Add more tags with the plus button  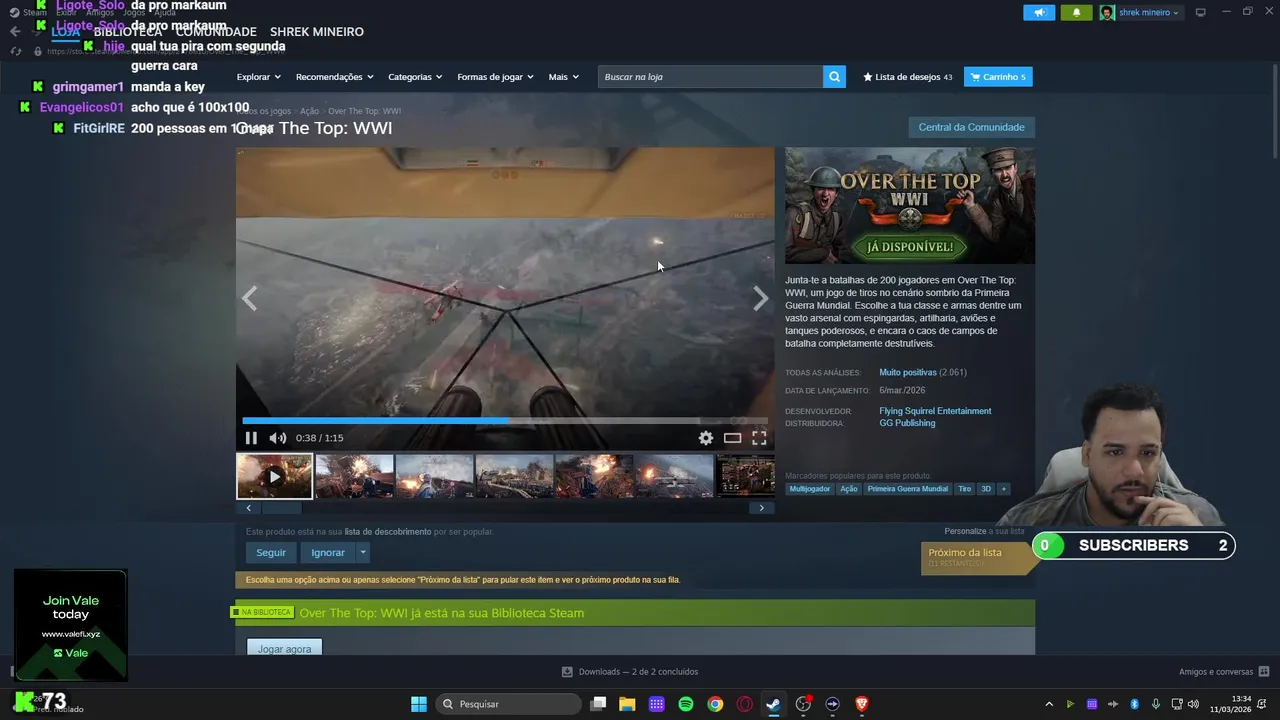point(1003,489)
